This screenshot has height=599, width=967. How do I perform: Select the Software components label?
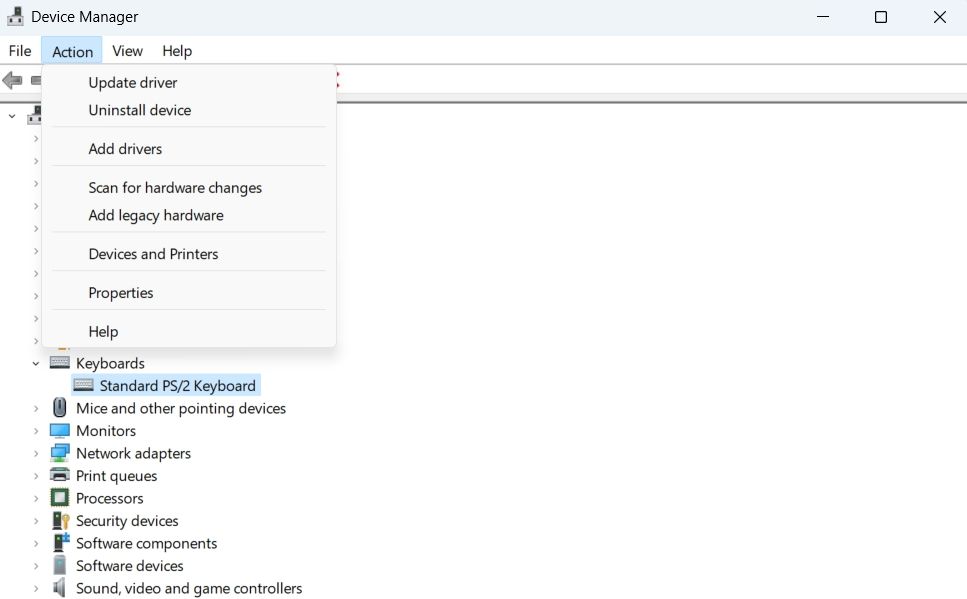[147, 543]
